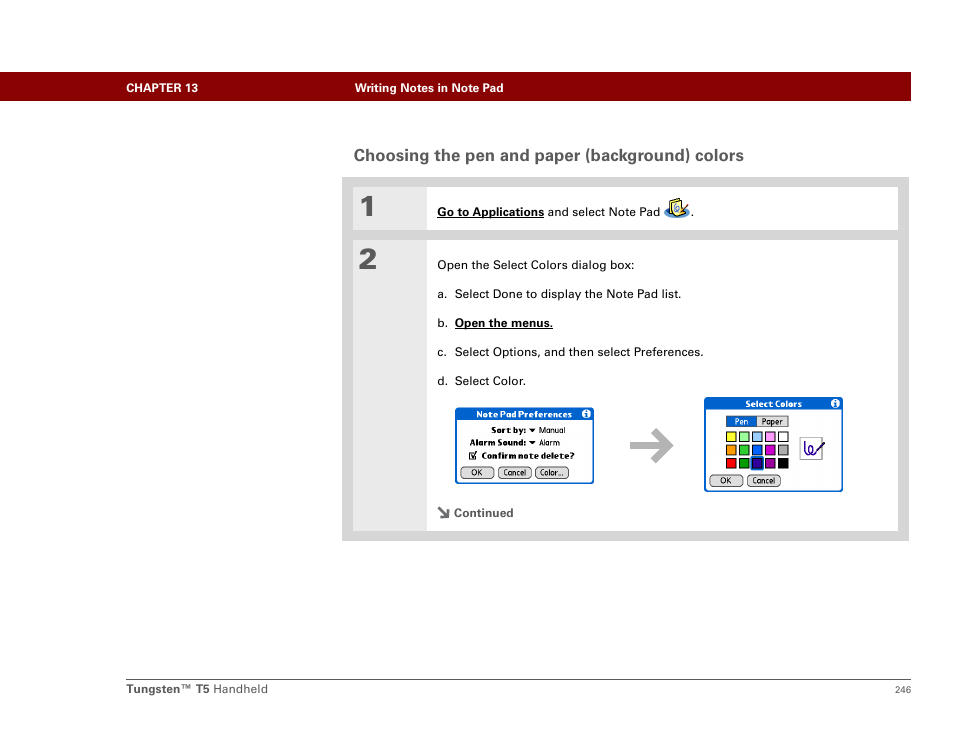Screen dimensions: 954x738
Task: Click the pen color preview thumbnail
Action: coord(812,449)
